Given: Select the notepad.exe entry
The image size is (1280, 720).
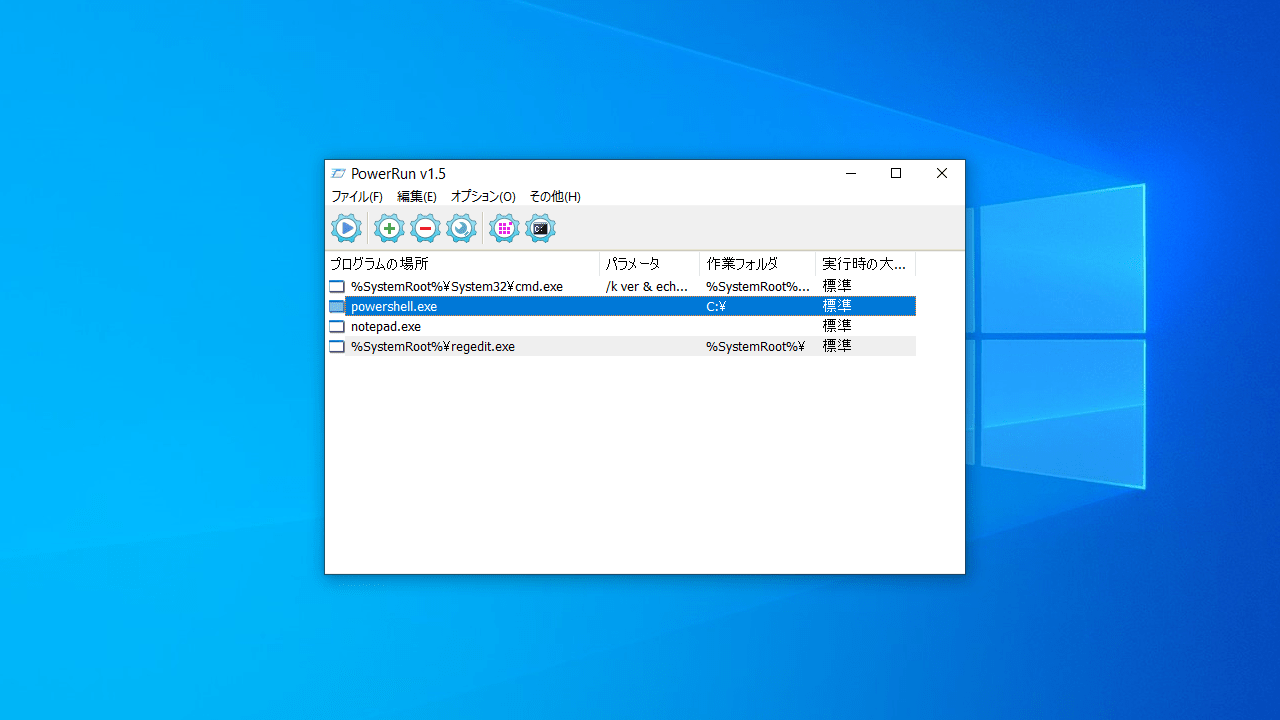Looking at the screenshot, I should pyautogui.click(x=620, y=327).
